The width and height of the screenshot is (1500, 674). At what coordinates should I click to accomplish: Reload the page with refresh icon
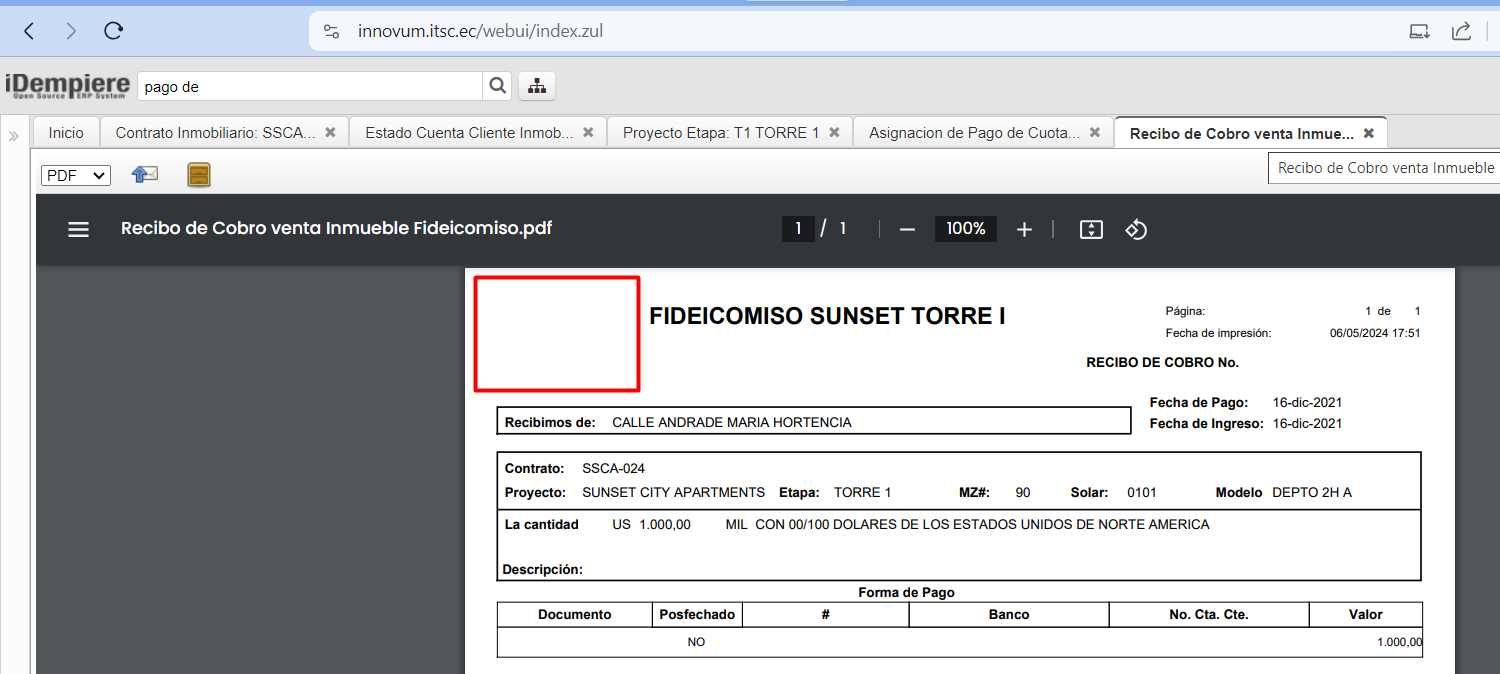pos(113,31)
